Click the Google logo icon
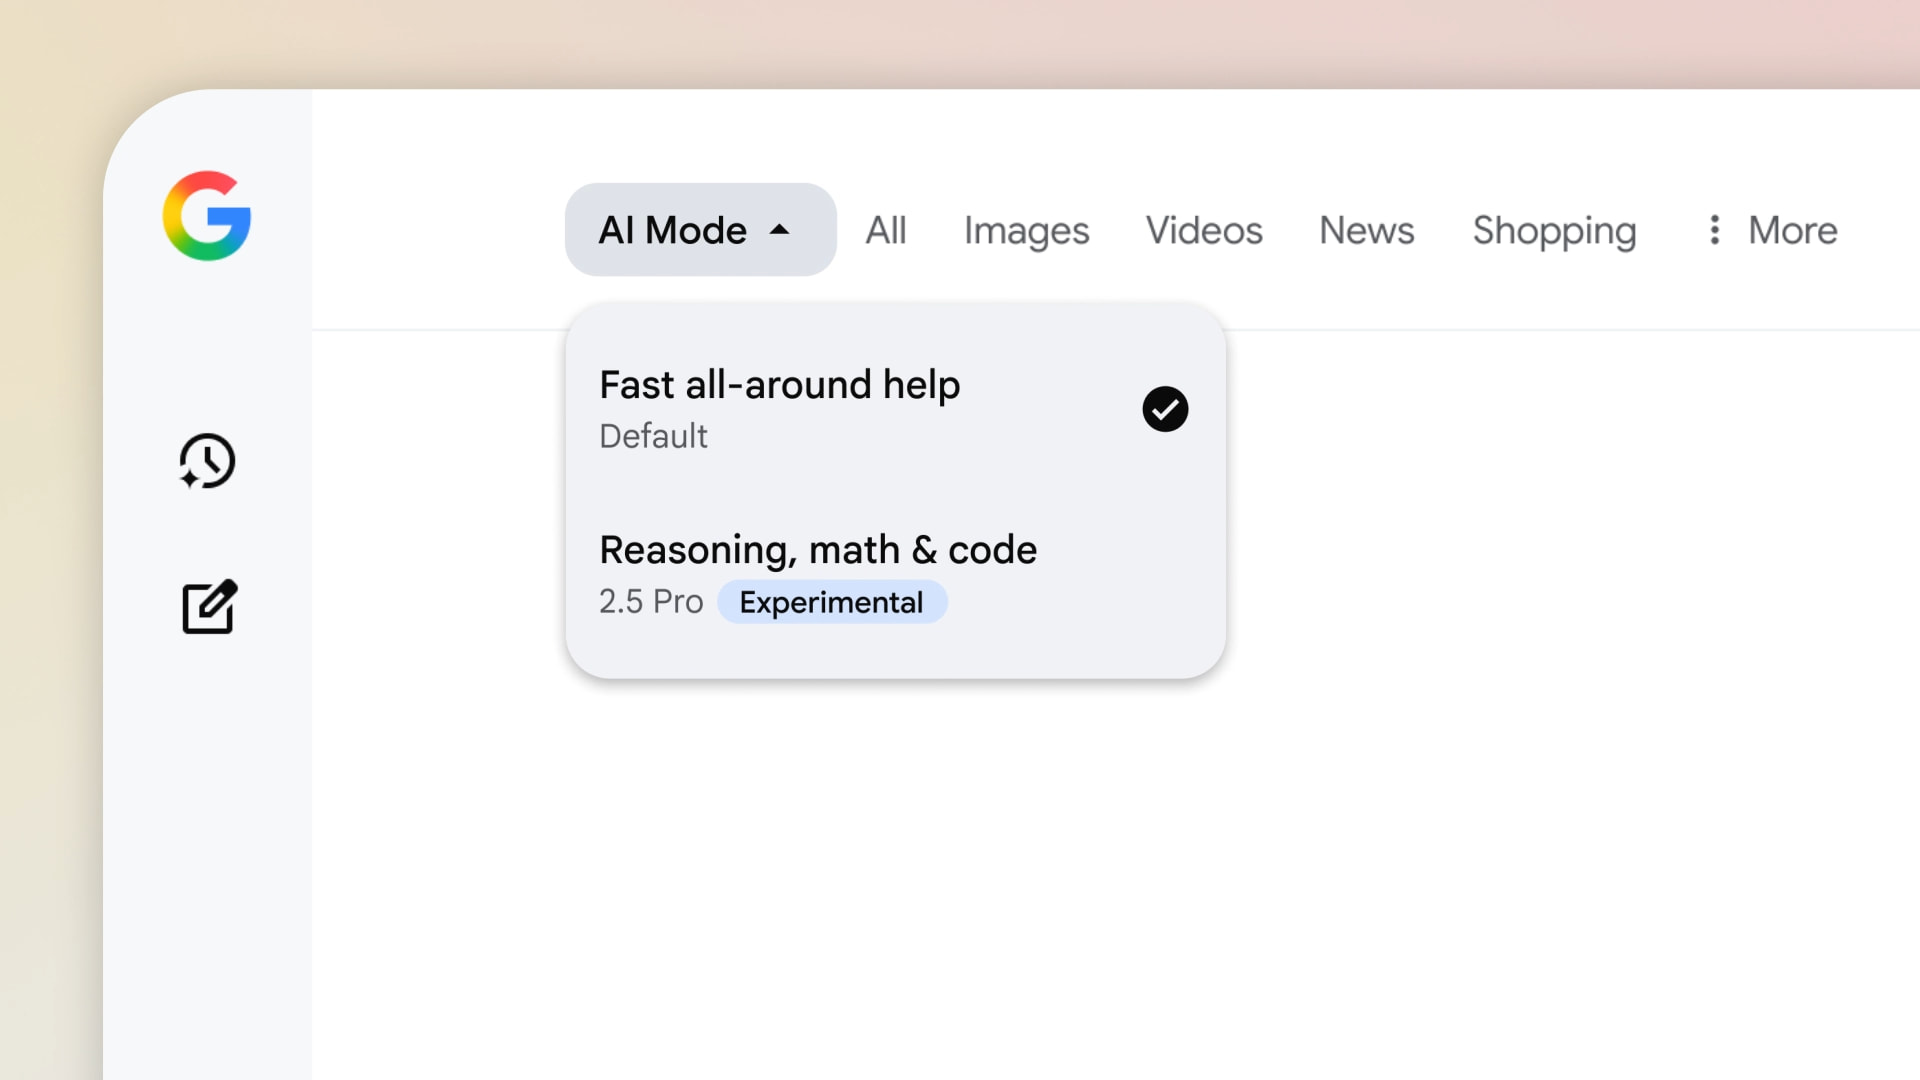The image size is (1920, 1080). click(x=207, y=216)
